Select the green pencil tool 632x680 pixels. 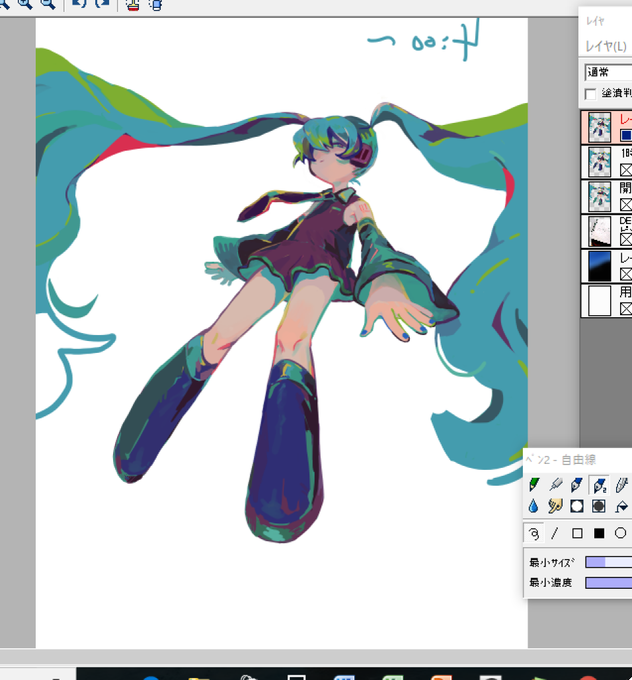pos(534,484)
